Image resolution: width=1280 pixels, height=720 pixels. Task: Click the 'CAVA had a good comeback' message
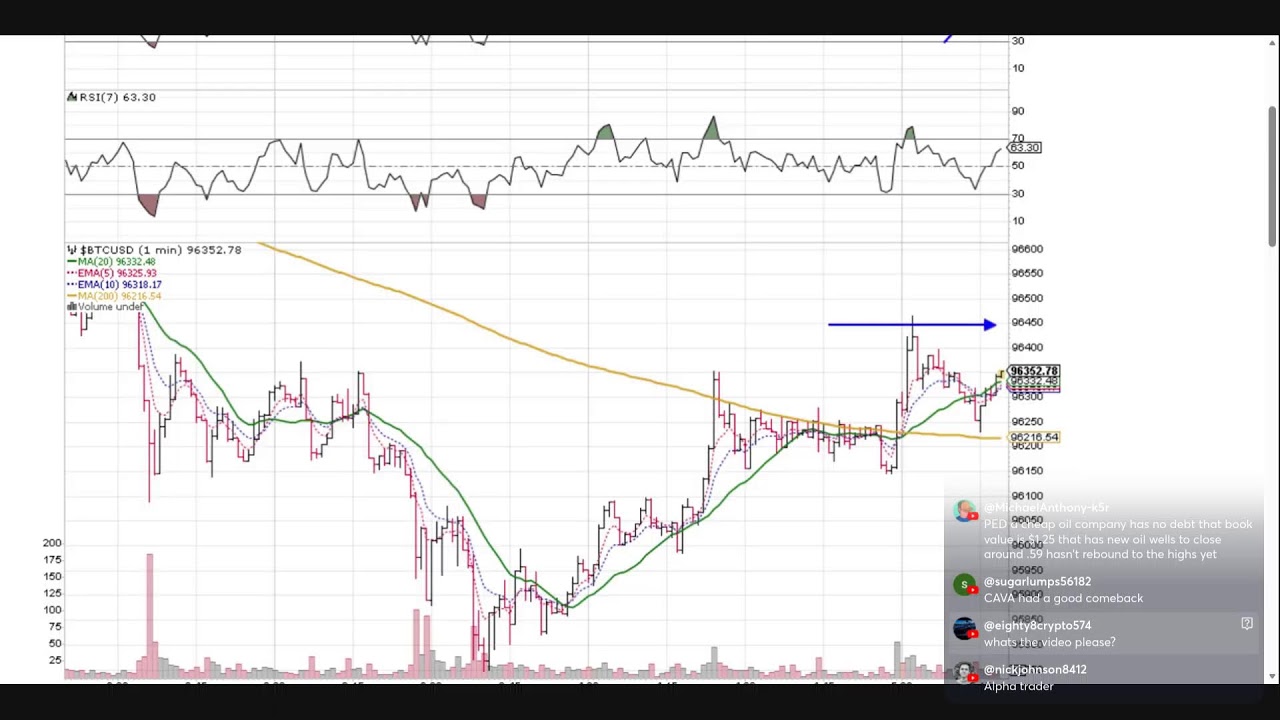pos(1063,598)
